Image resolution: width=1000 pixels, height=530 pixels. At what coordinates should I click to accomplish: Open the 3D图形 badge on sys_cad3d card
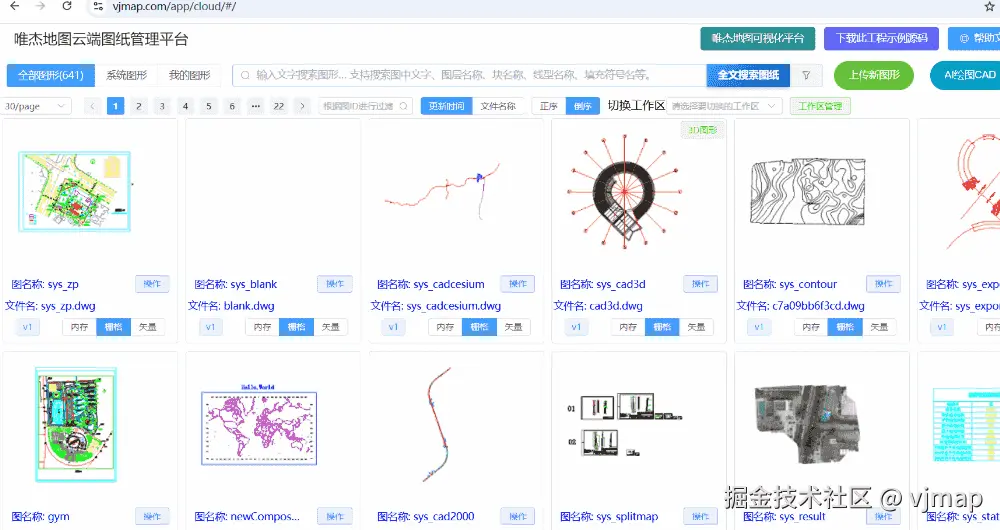tap(702, 130)
